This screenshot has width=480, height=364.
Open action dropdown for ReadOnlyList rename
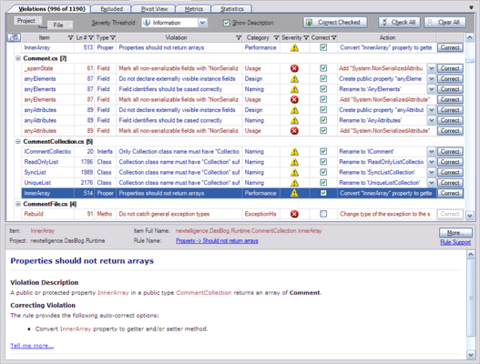pos(431,162)
